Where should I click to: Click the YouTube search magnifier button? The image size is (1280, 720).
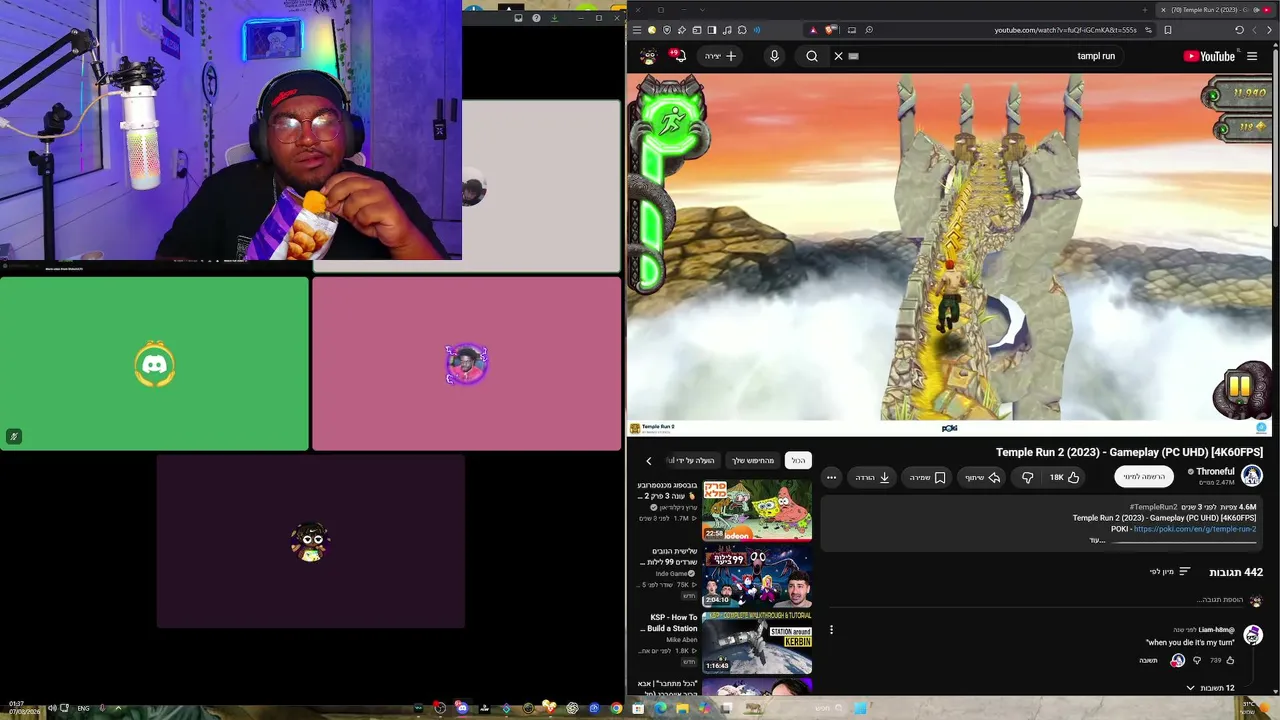click(812, 56)
